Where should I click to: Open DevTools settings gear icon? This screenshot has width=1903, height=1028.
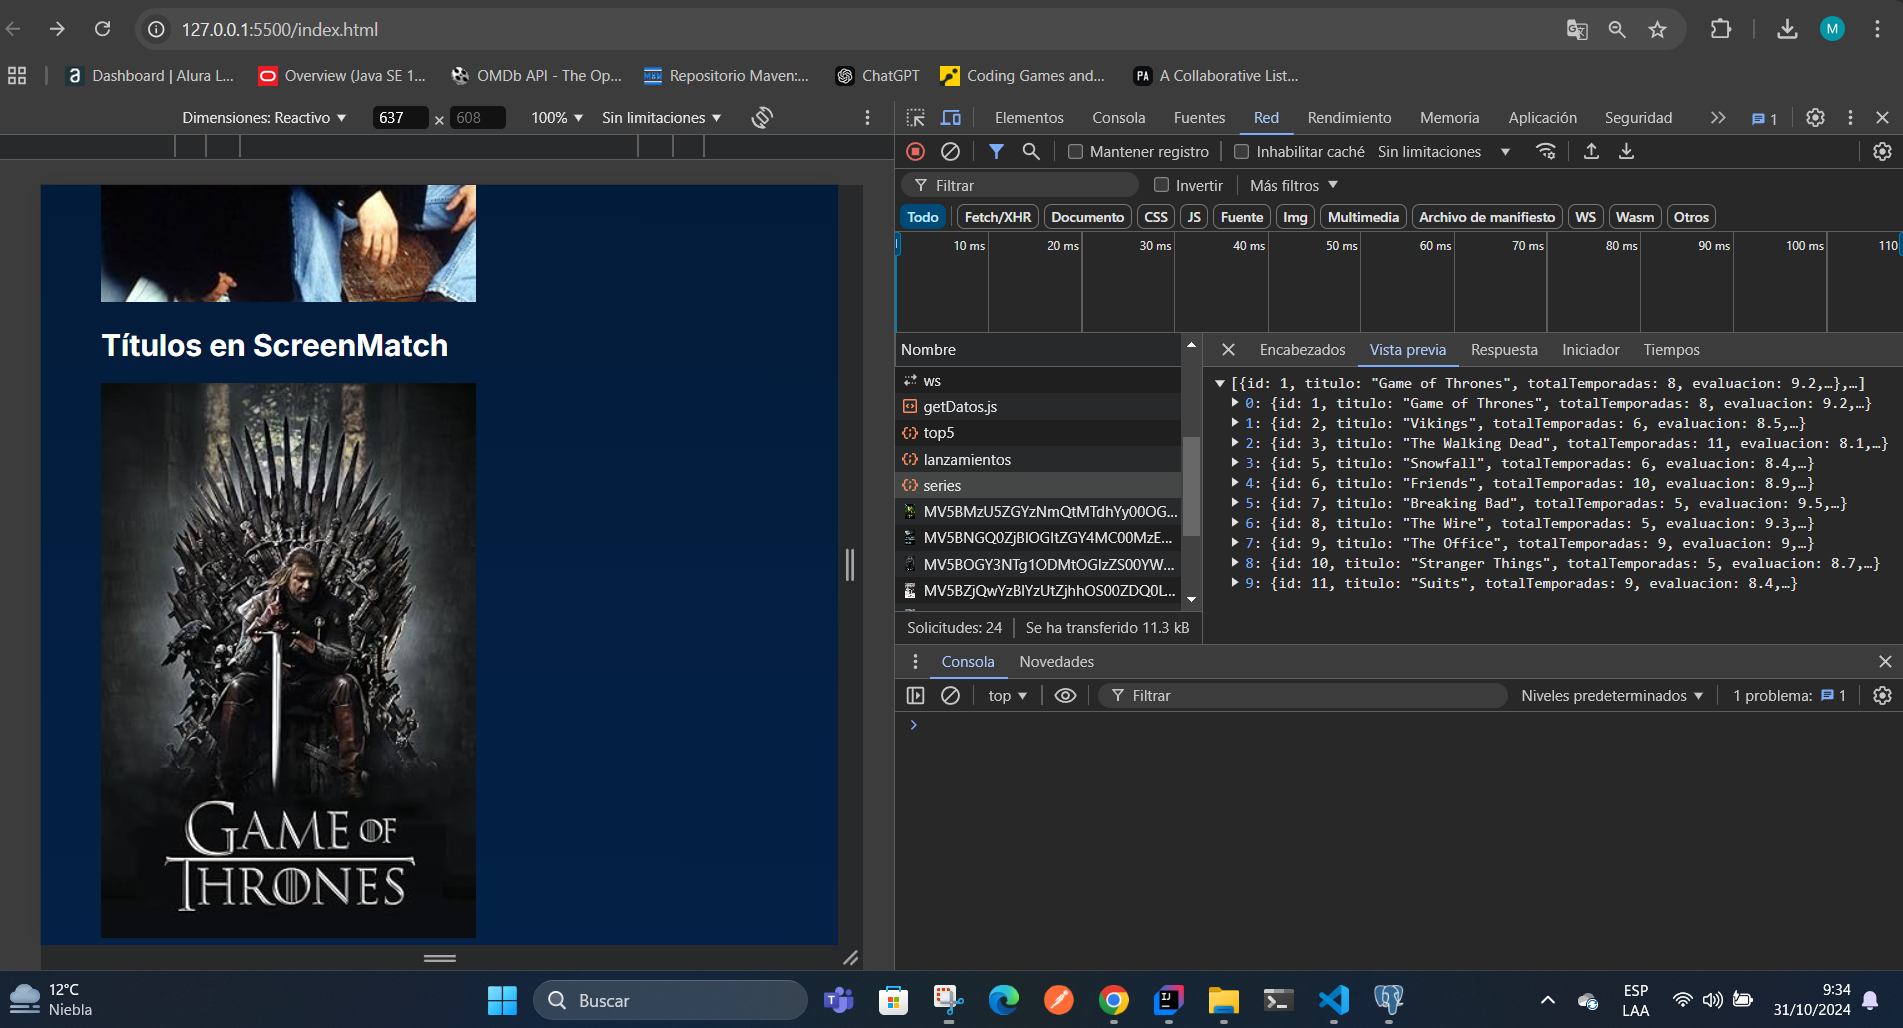pyautogui.click(x=1815, y=117)
